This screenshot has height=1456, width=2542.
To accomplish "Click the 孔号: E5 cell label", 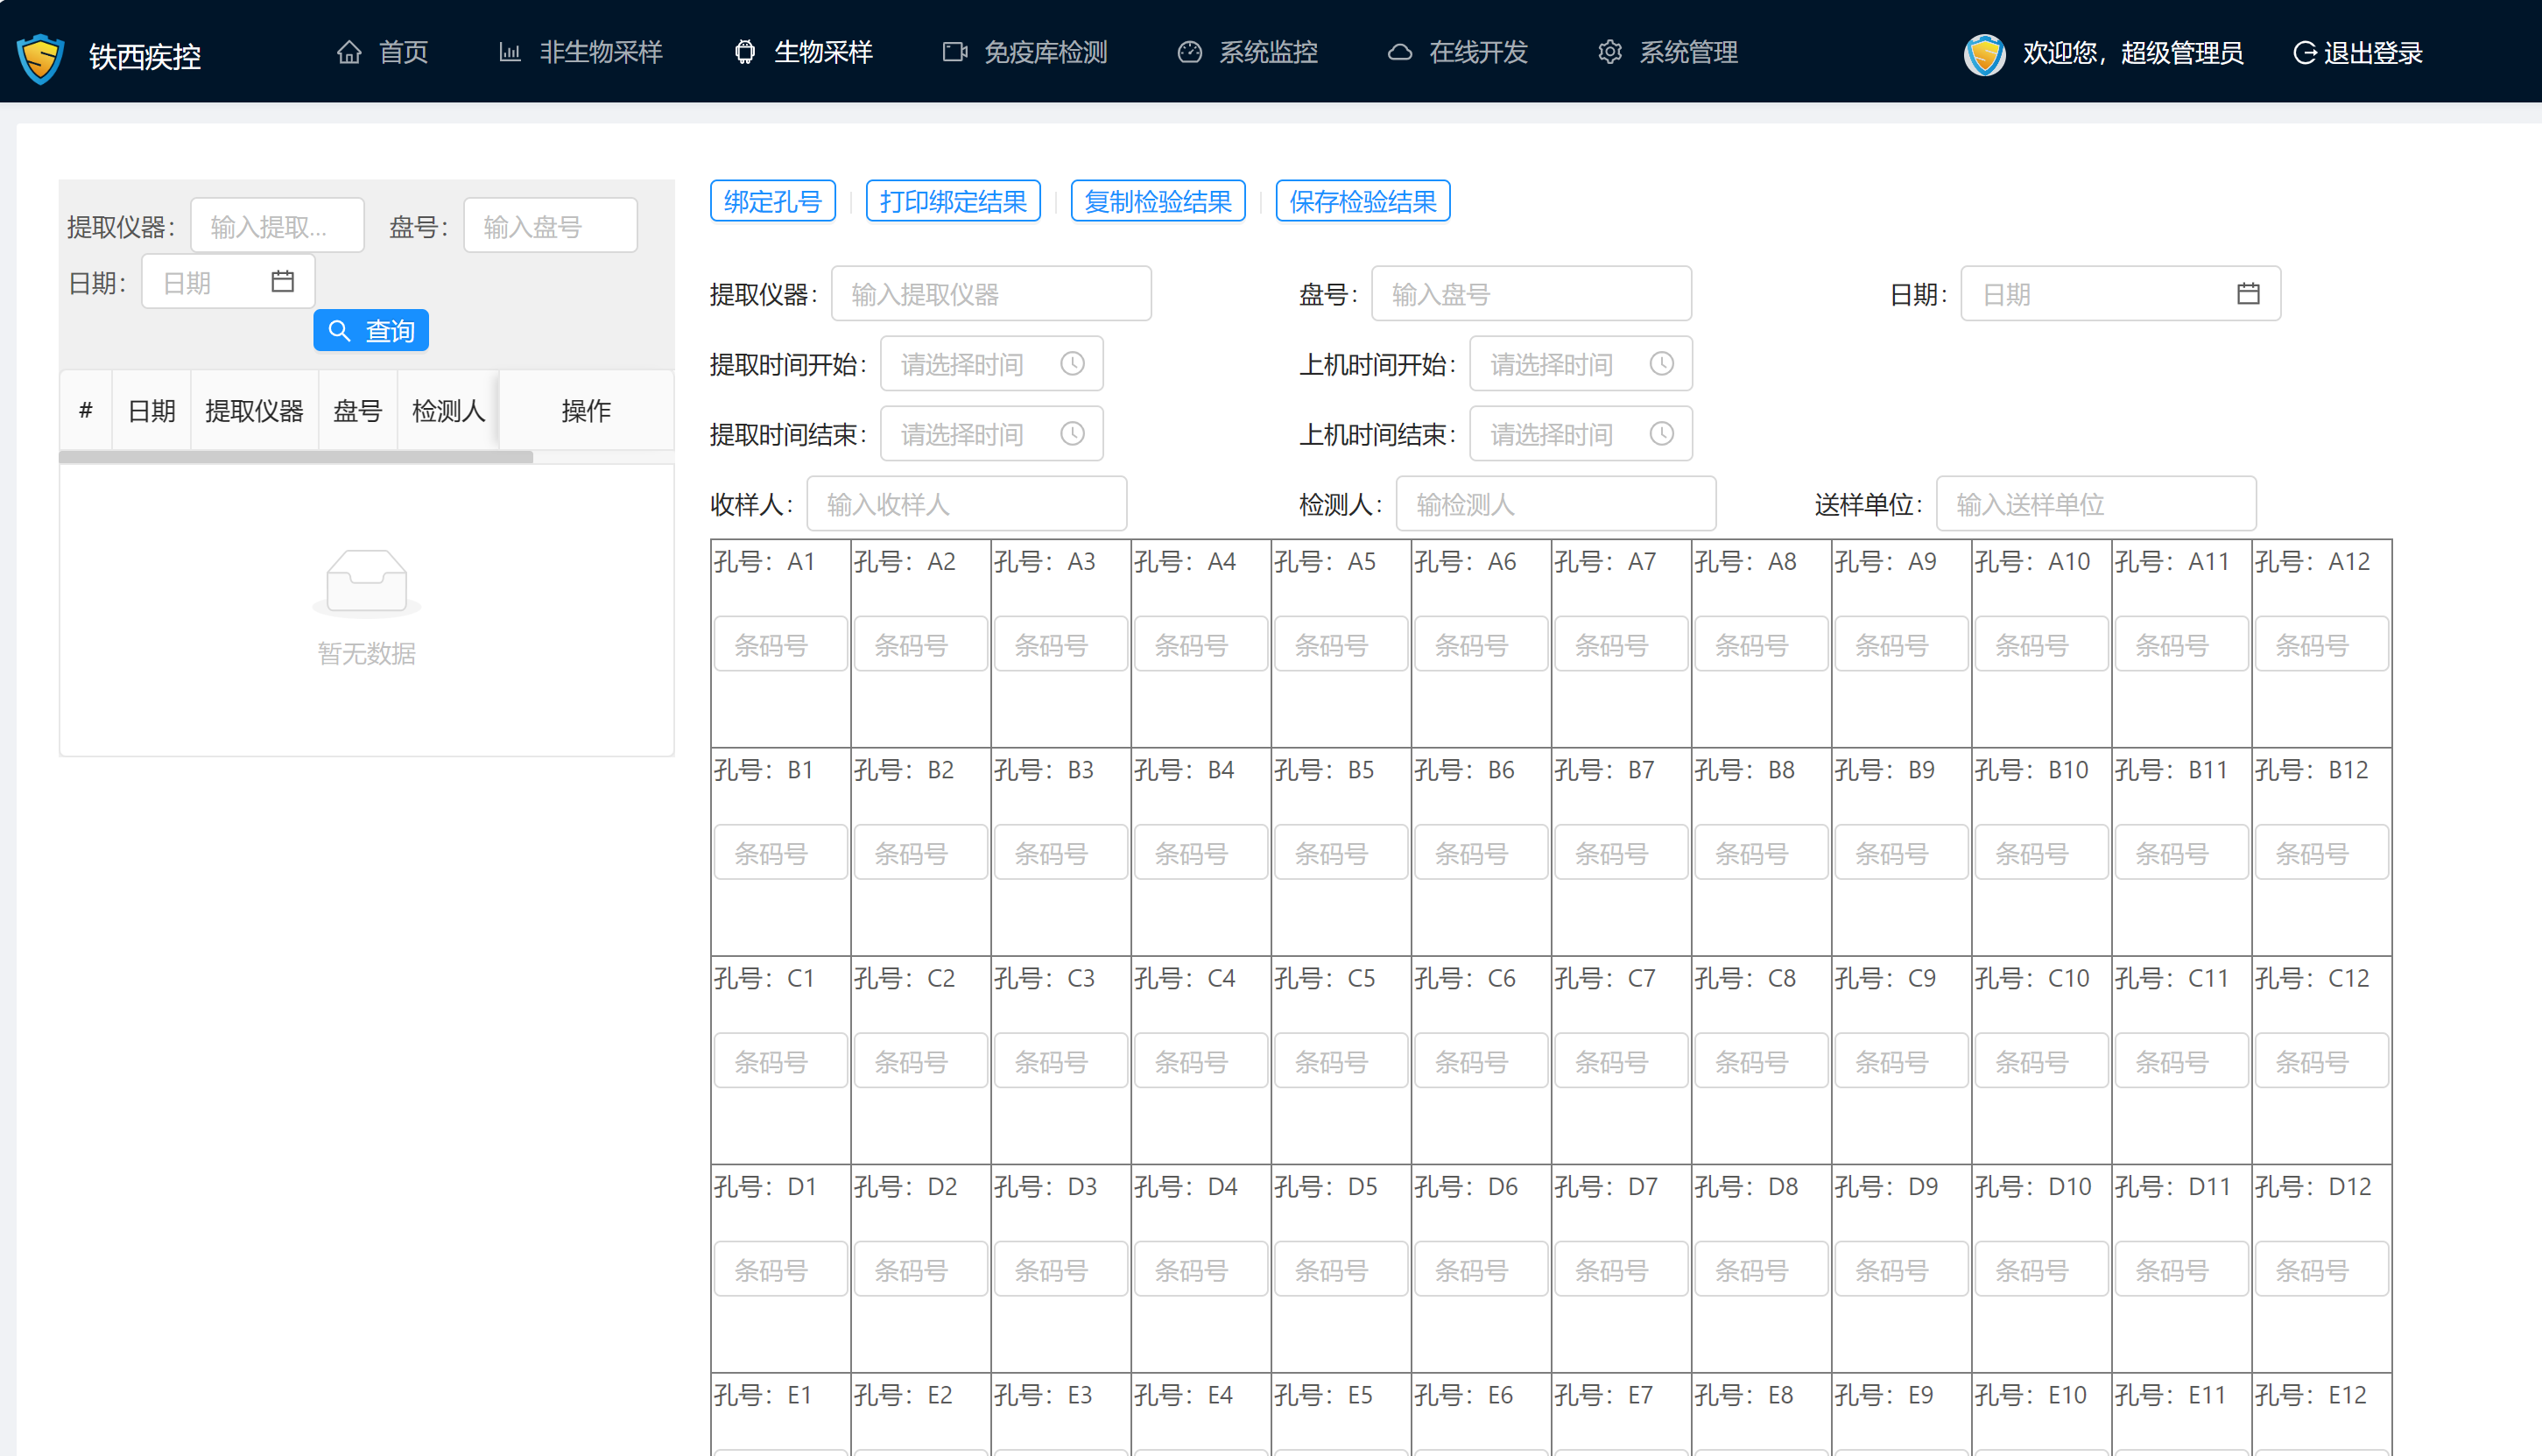I will 1324,1394.
